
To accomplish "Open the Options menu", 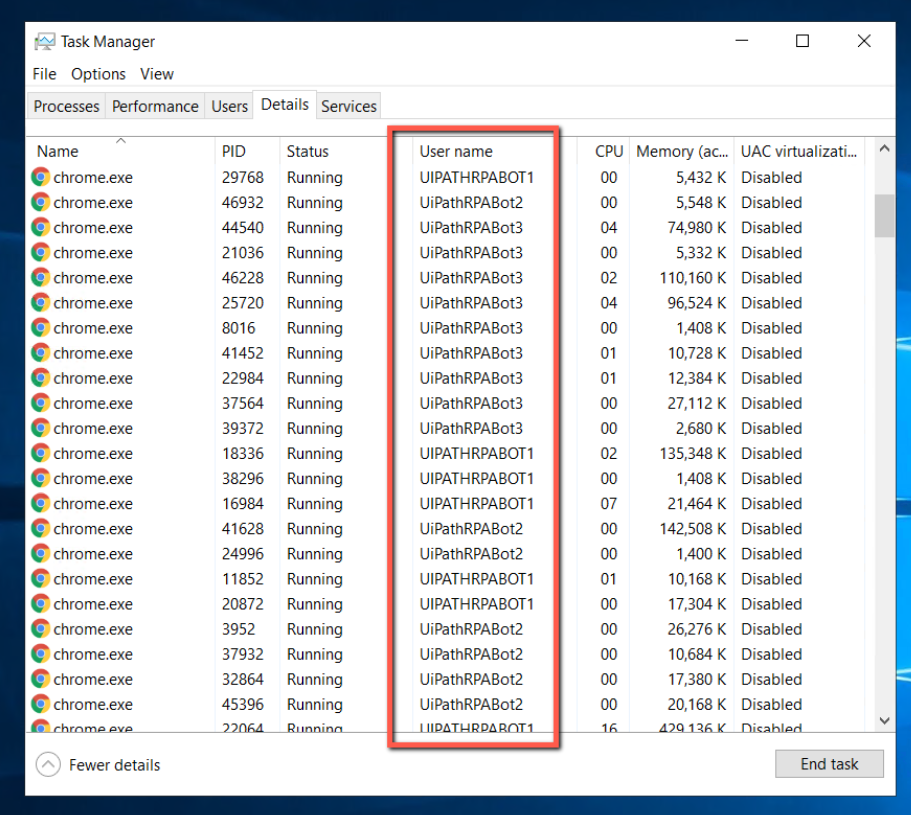I will pos(97,74).
